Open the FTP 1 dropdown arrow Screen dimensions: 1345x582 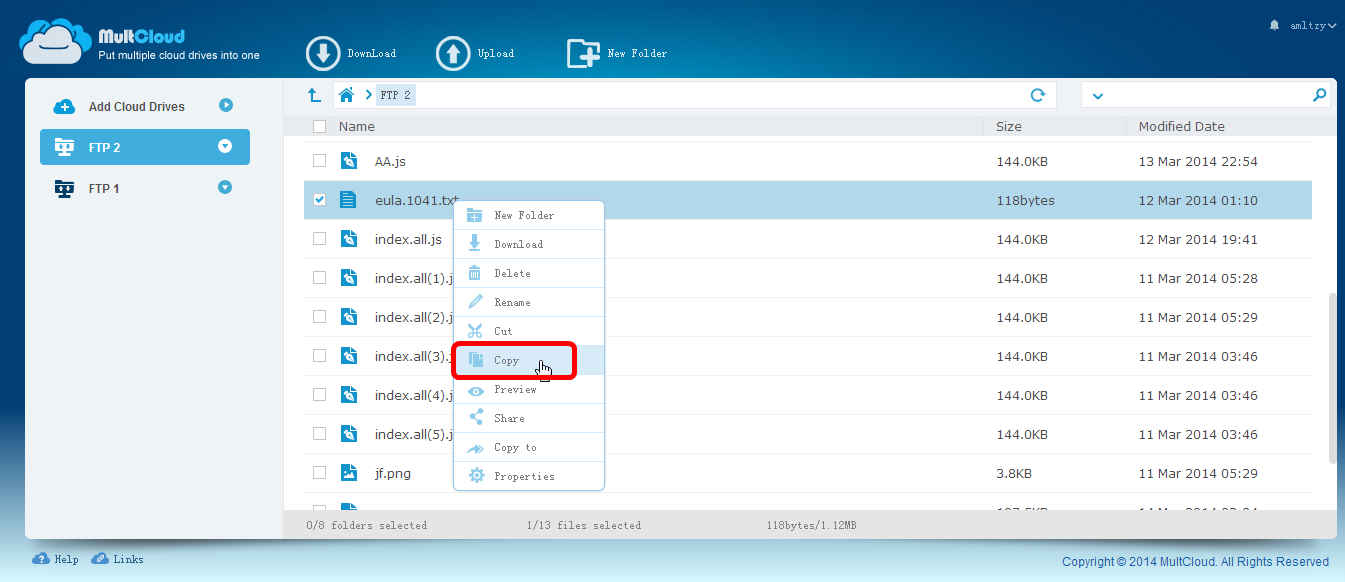[x=225, y=187]
